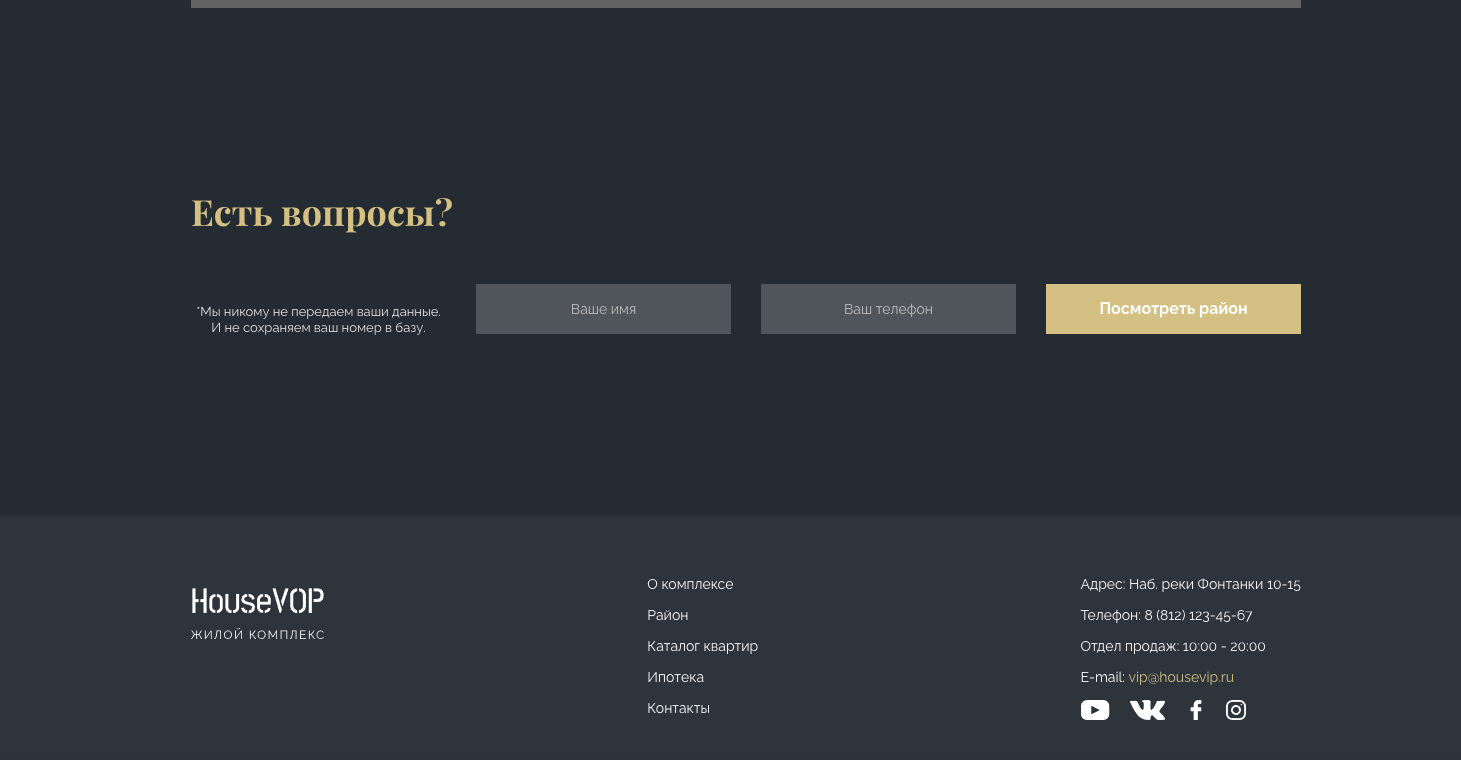Image resolution: width=1461 pixels, height=760 pixels.
Task: Open the VK social icon
Action: coord(1148,710)
